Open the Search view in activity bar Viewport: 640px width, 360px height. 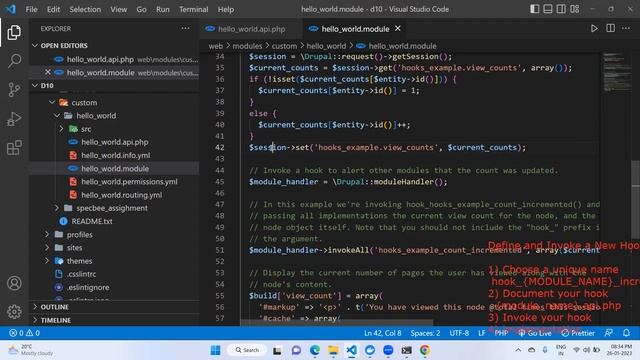coord(14,61)
